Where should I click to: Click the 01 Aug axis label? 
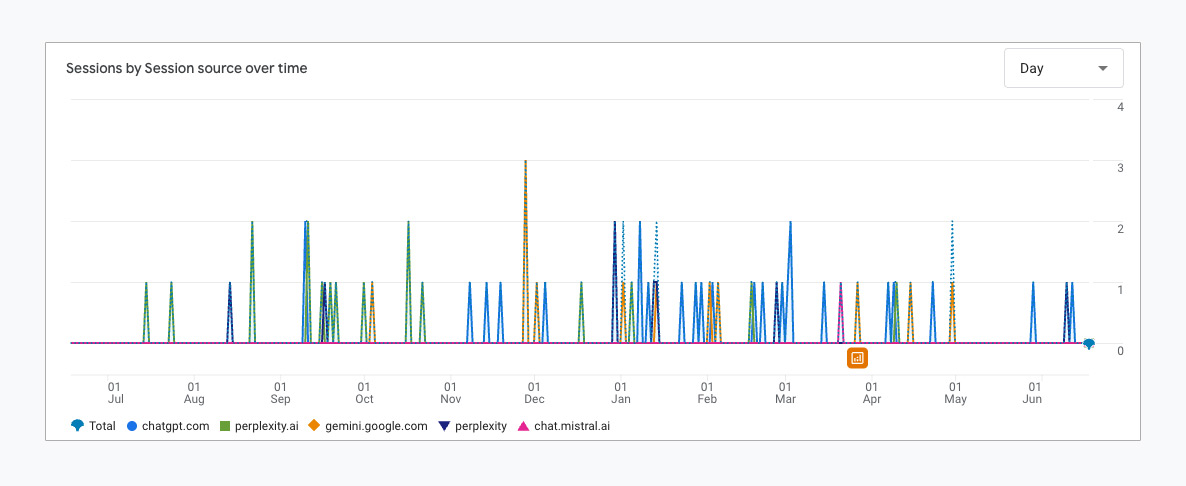[194, 392]
